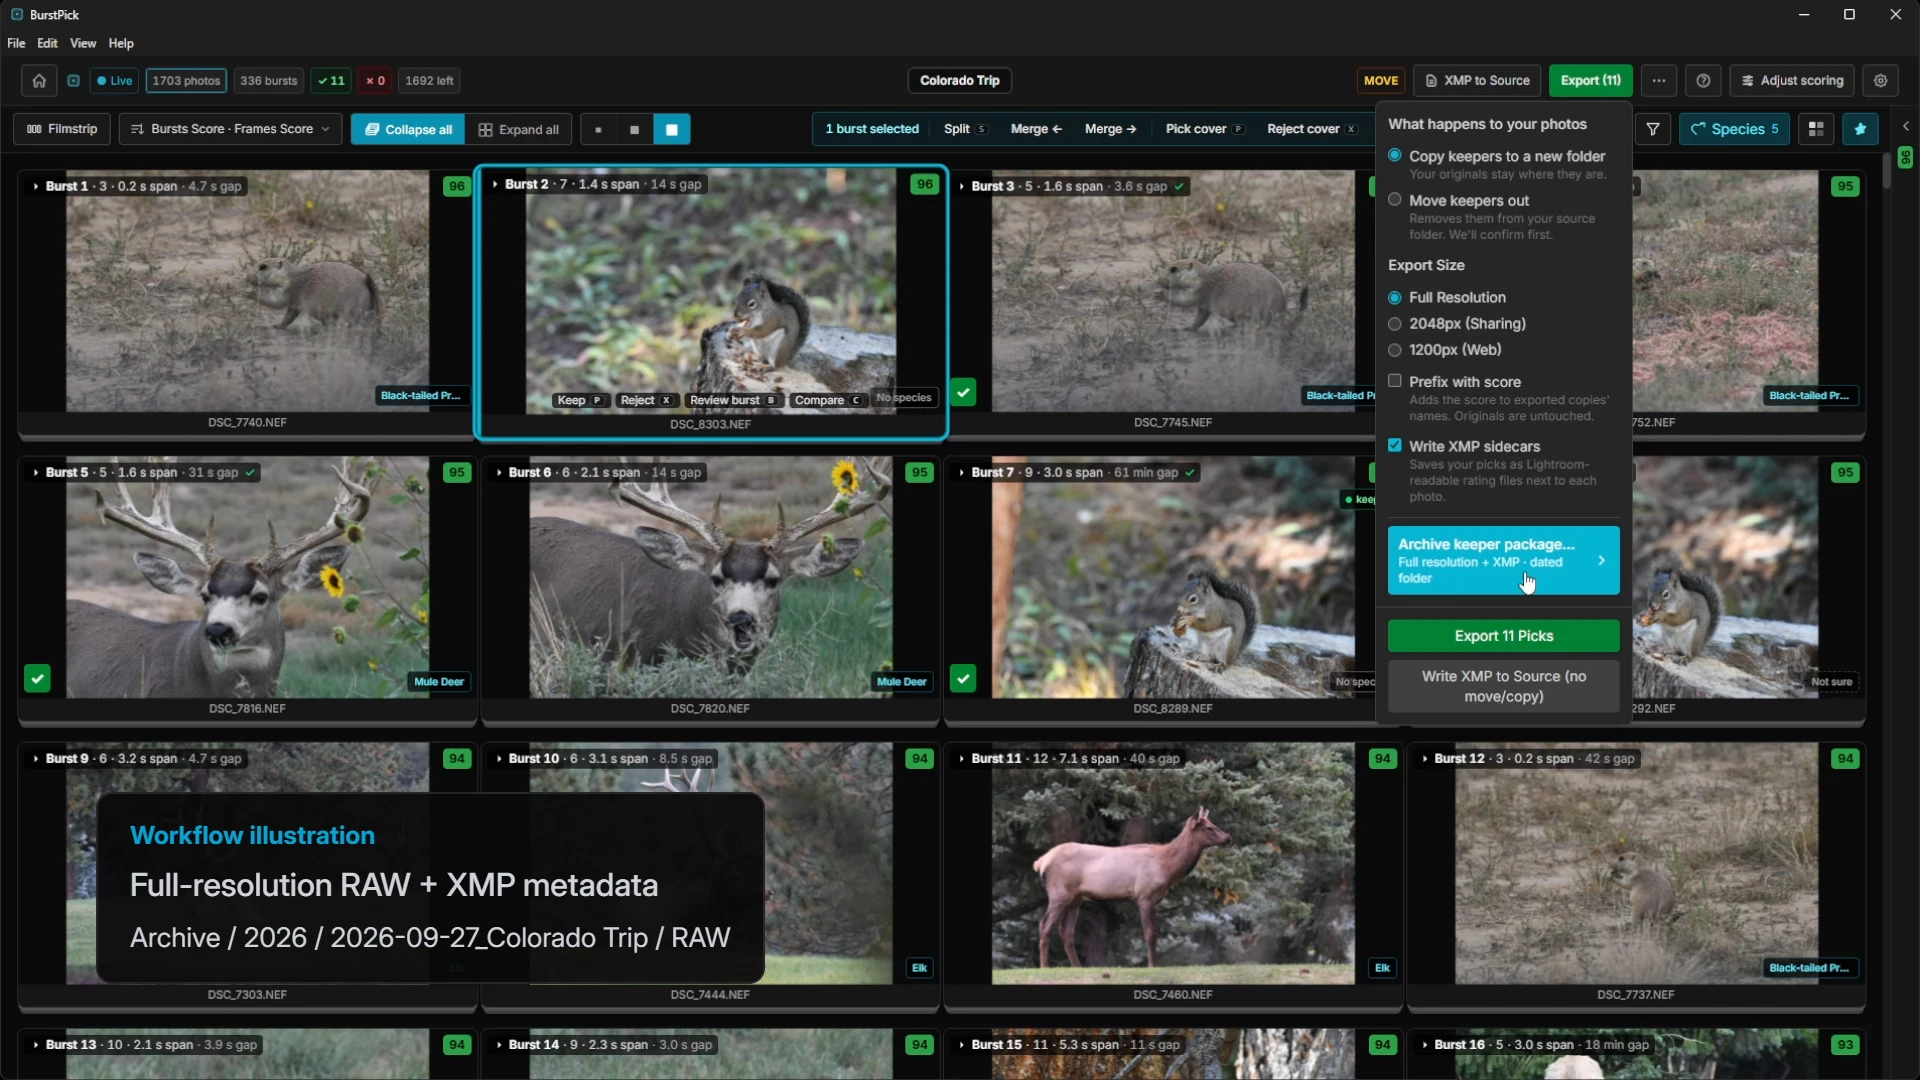Open the three-dot more options menu
This screenshot has width=1920, height=1080.
point(1659,81)
